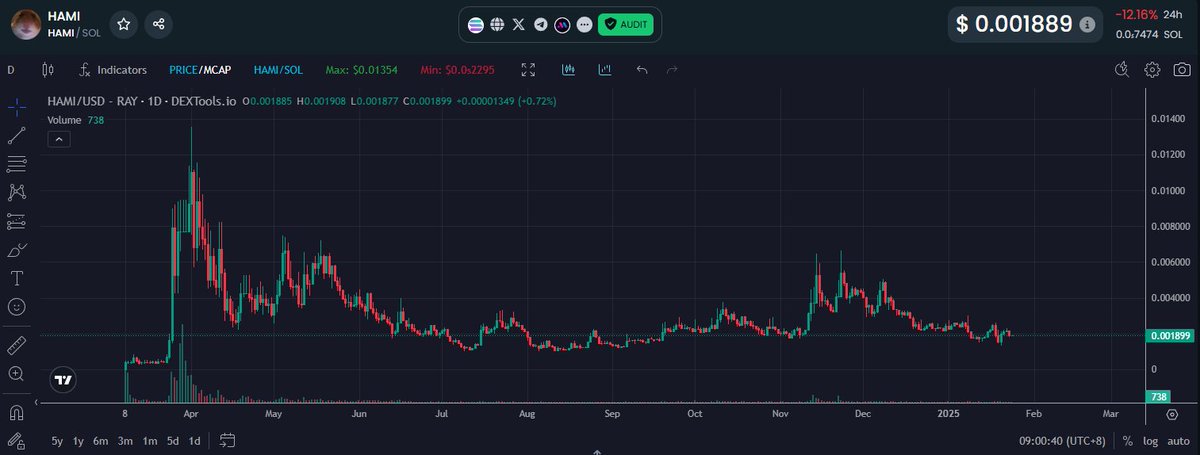The width and height of the screenshot is (1200, 455).
Task: Select the forecasting and measurement tool
Action: [x=16, y=220]
